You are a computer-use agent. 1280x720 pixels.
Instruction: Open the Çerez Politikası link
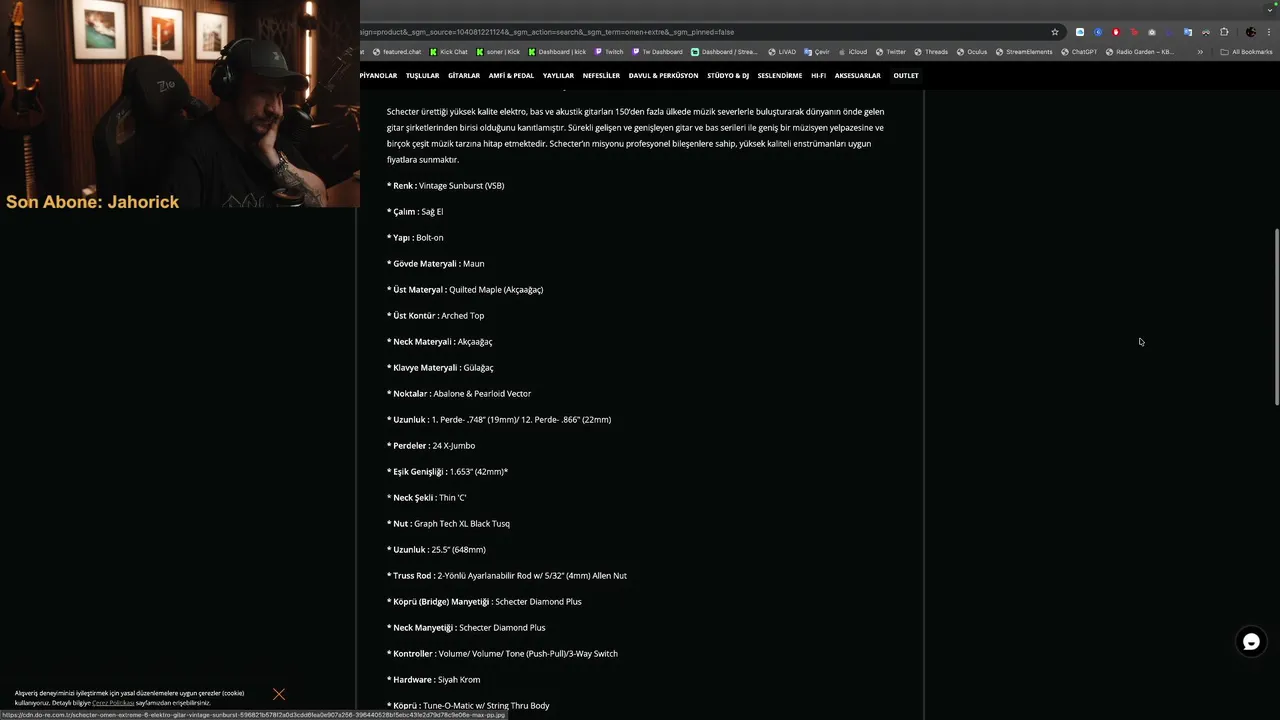(113, 703)
